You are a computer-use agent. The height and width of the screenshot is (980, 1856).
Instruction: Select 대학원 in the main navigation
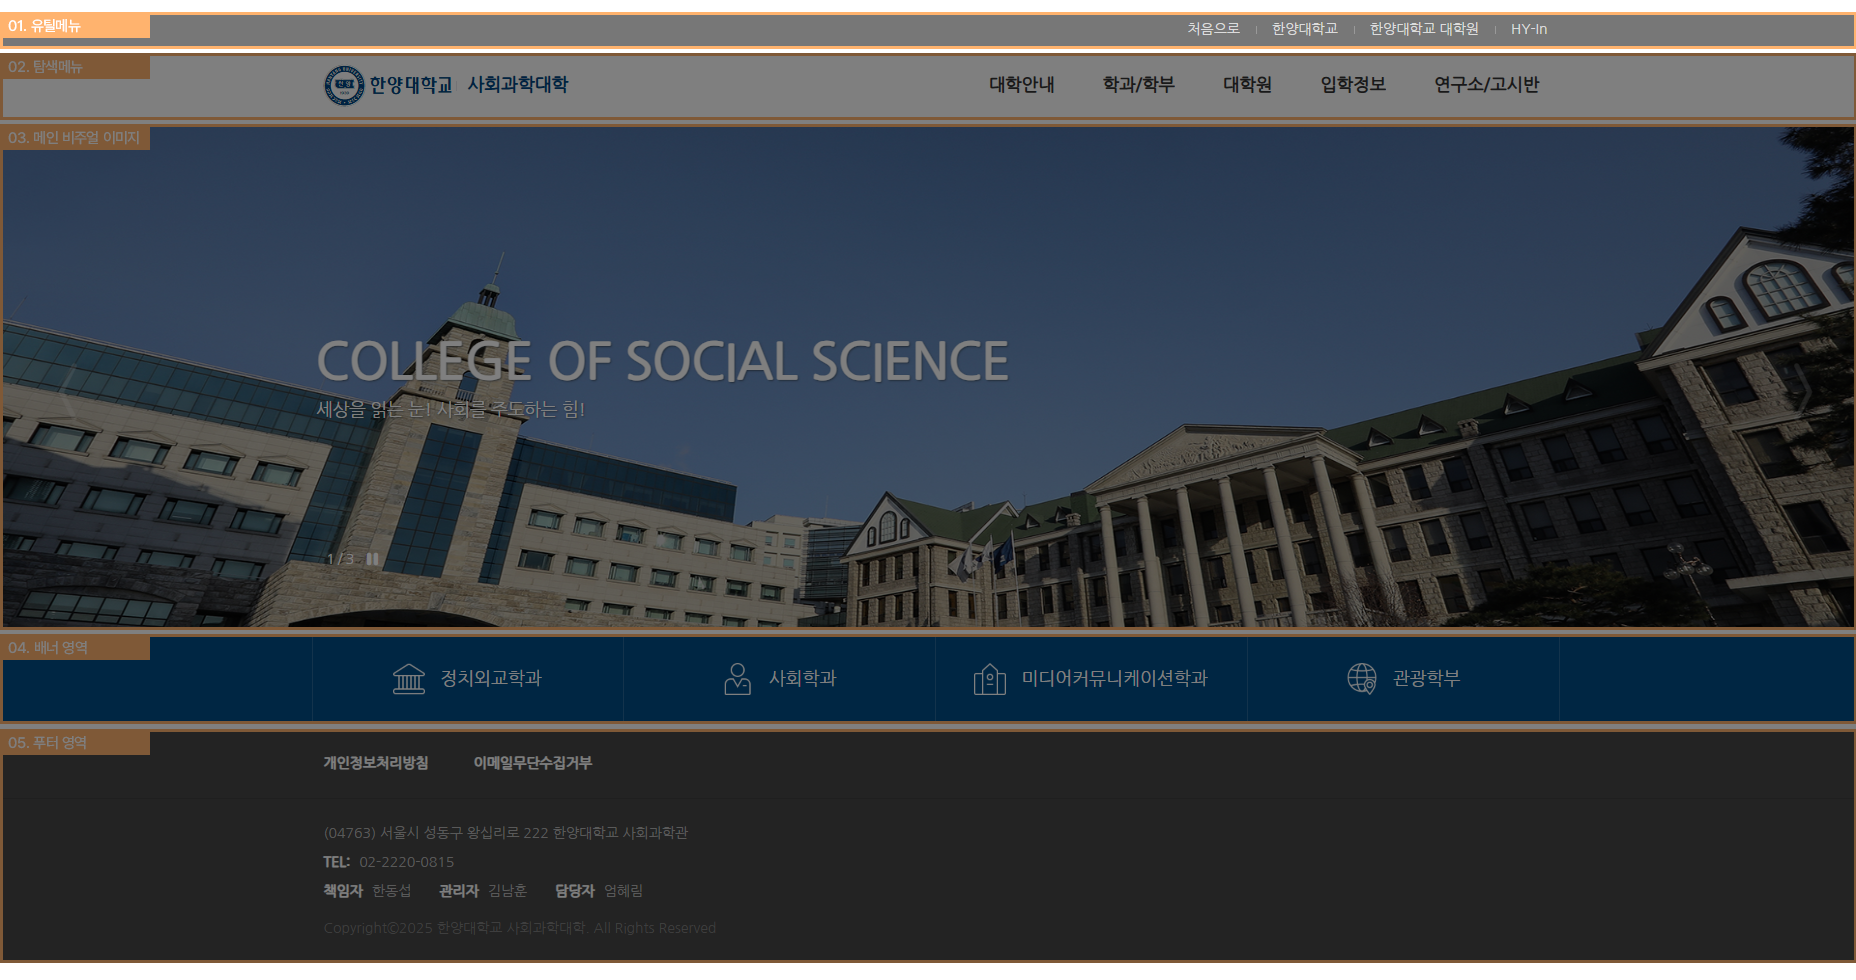(1247, 85)
